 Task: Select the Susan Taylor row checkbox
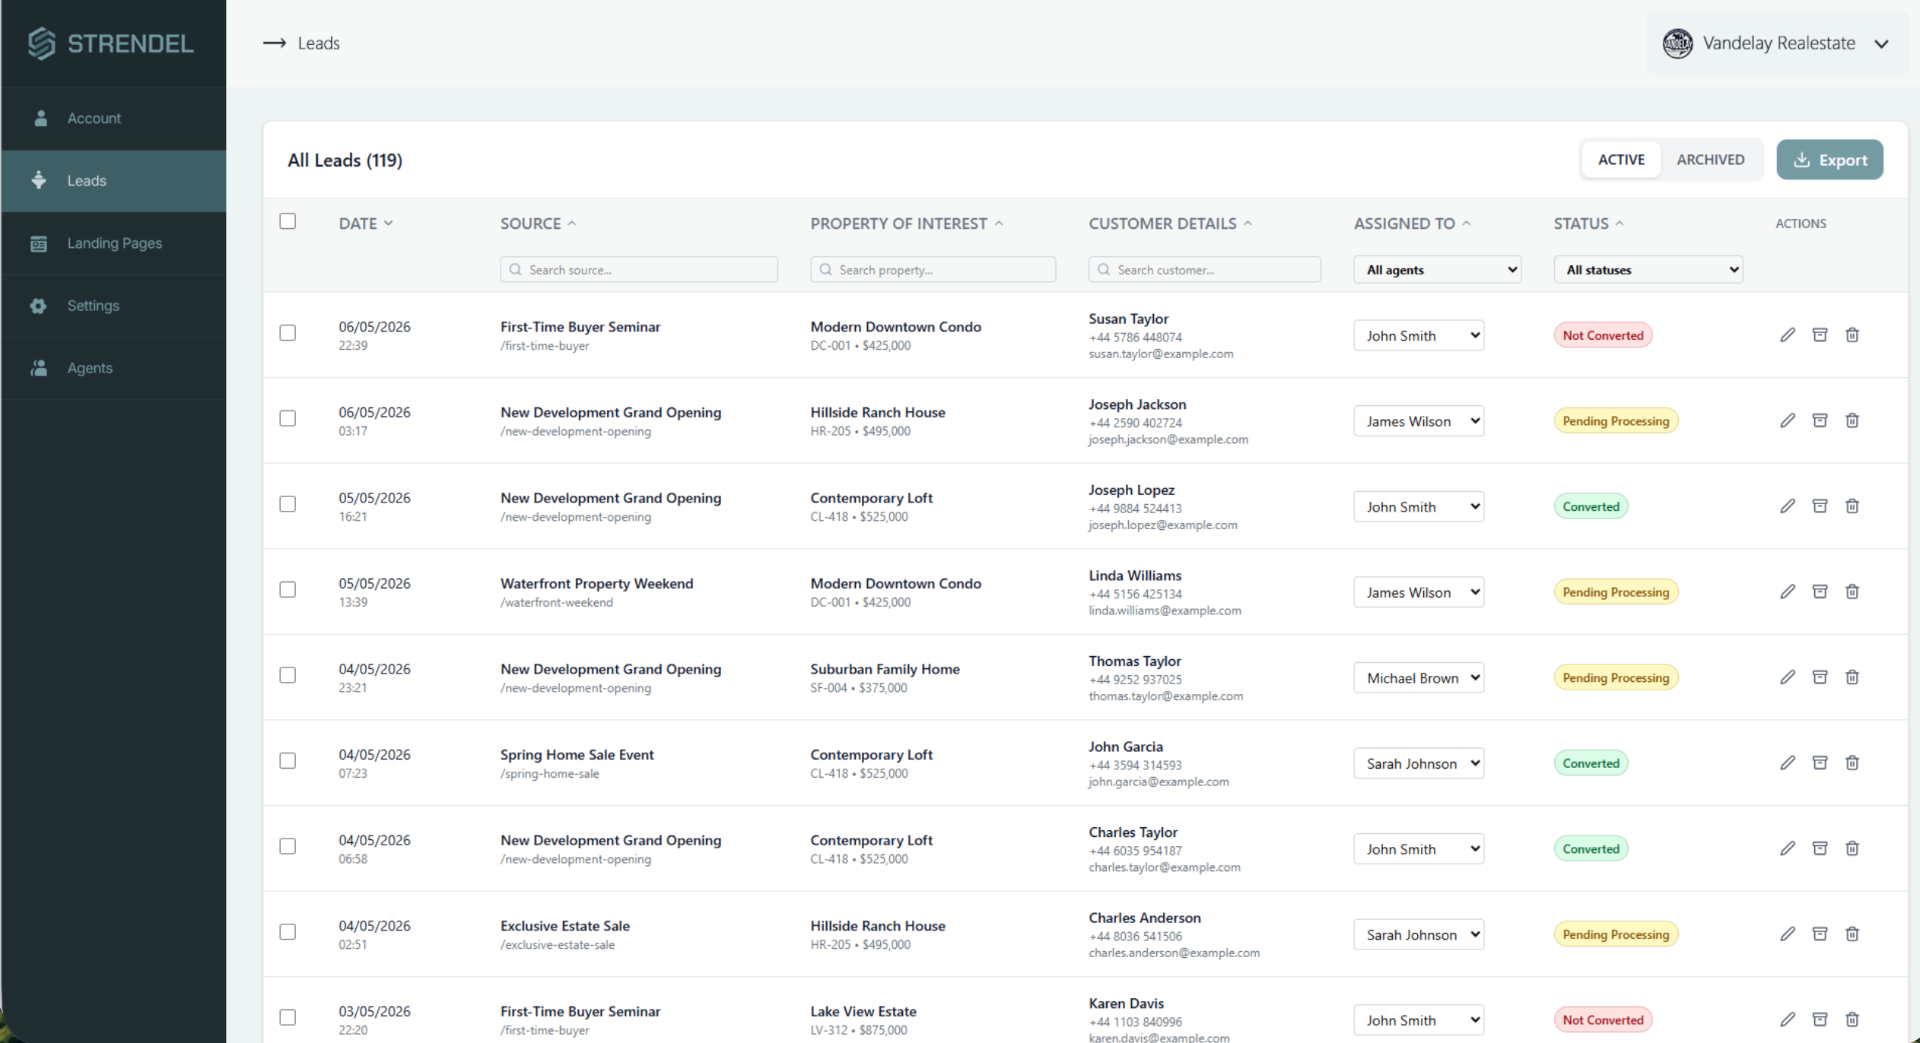pos(288,333)
